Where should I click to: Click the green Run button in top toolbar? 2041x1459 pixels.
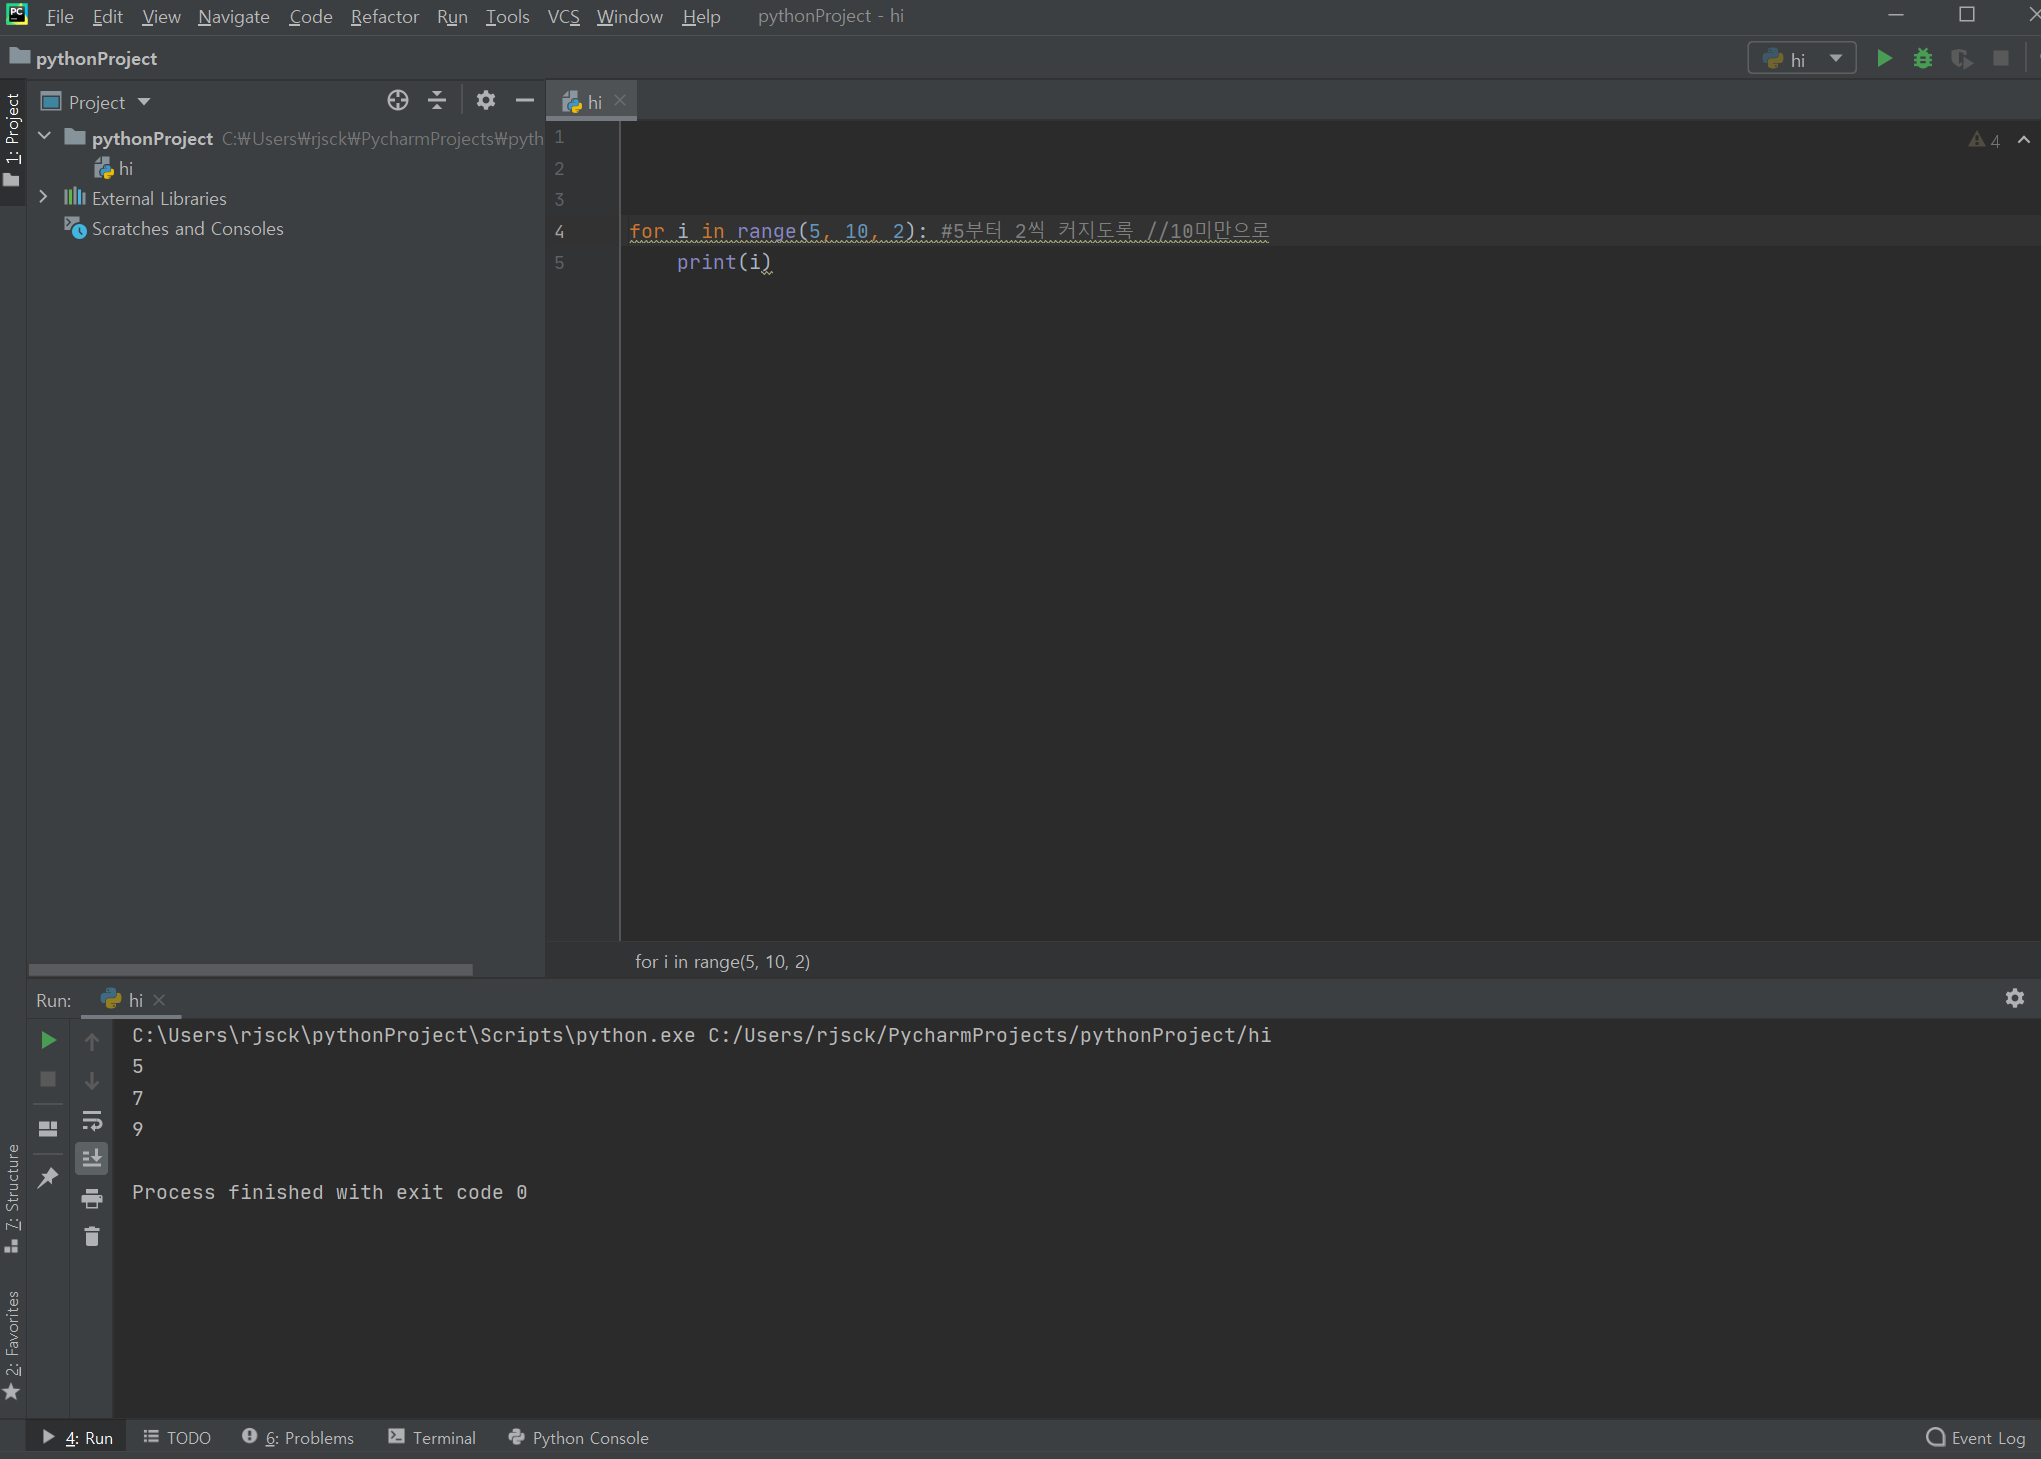[x=1884, y=59]
